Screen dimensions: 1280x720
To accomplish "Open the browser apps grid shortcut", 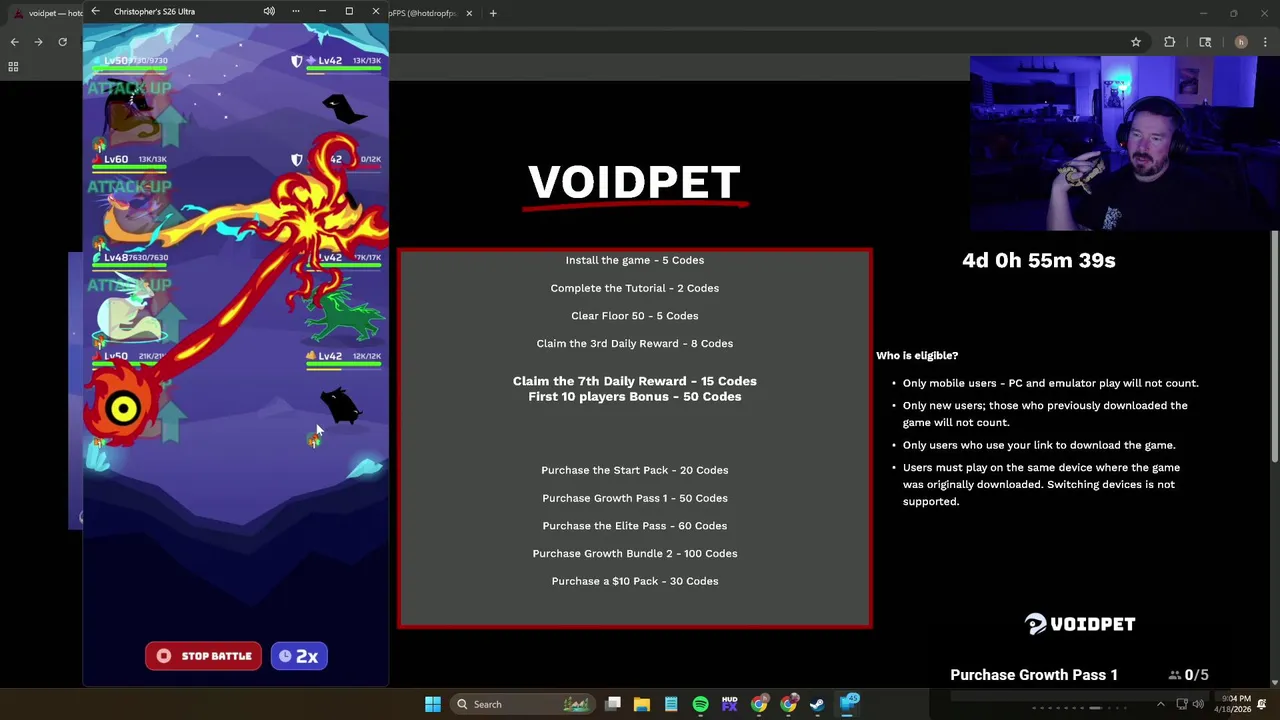I will (x=13, y=67).
